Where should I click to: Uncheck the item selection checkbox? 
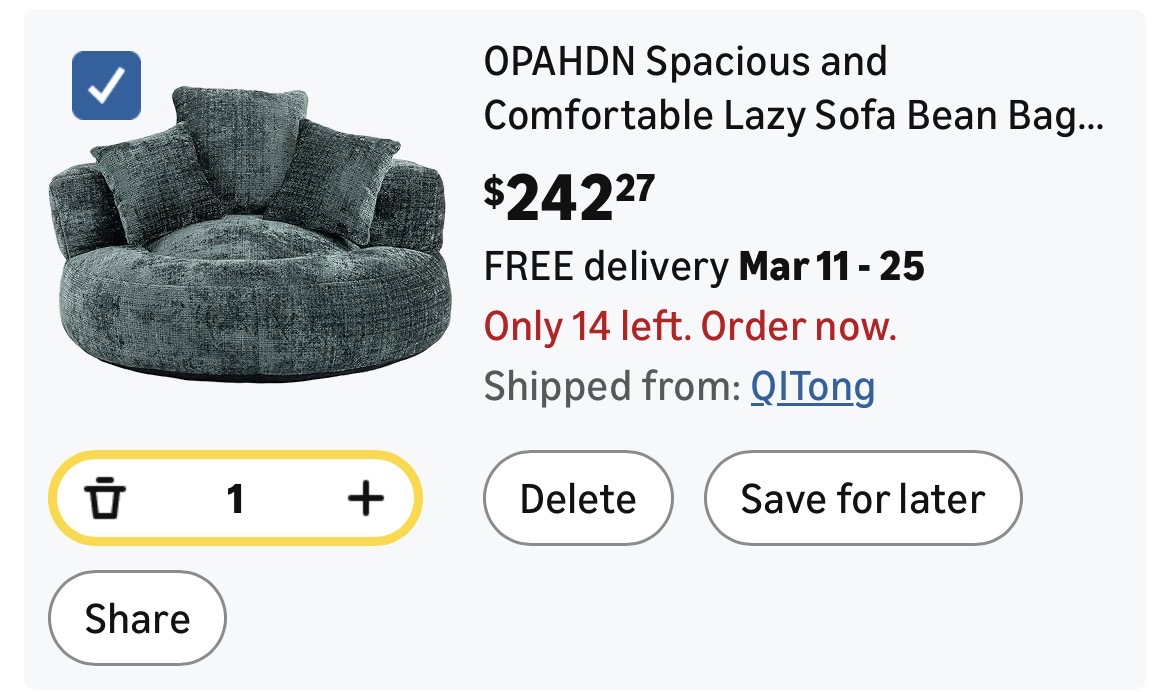coord(107,85)
